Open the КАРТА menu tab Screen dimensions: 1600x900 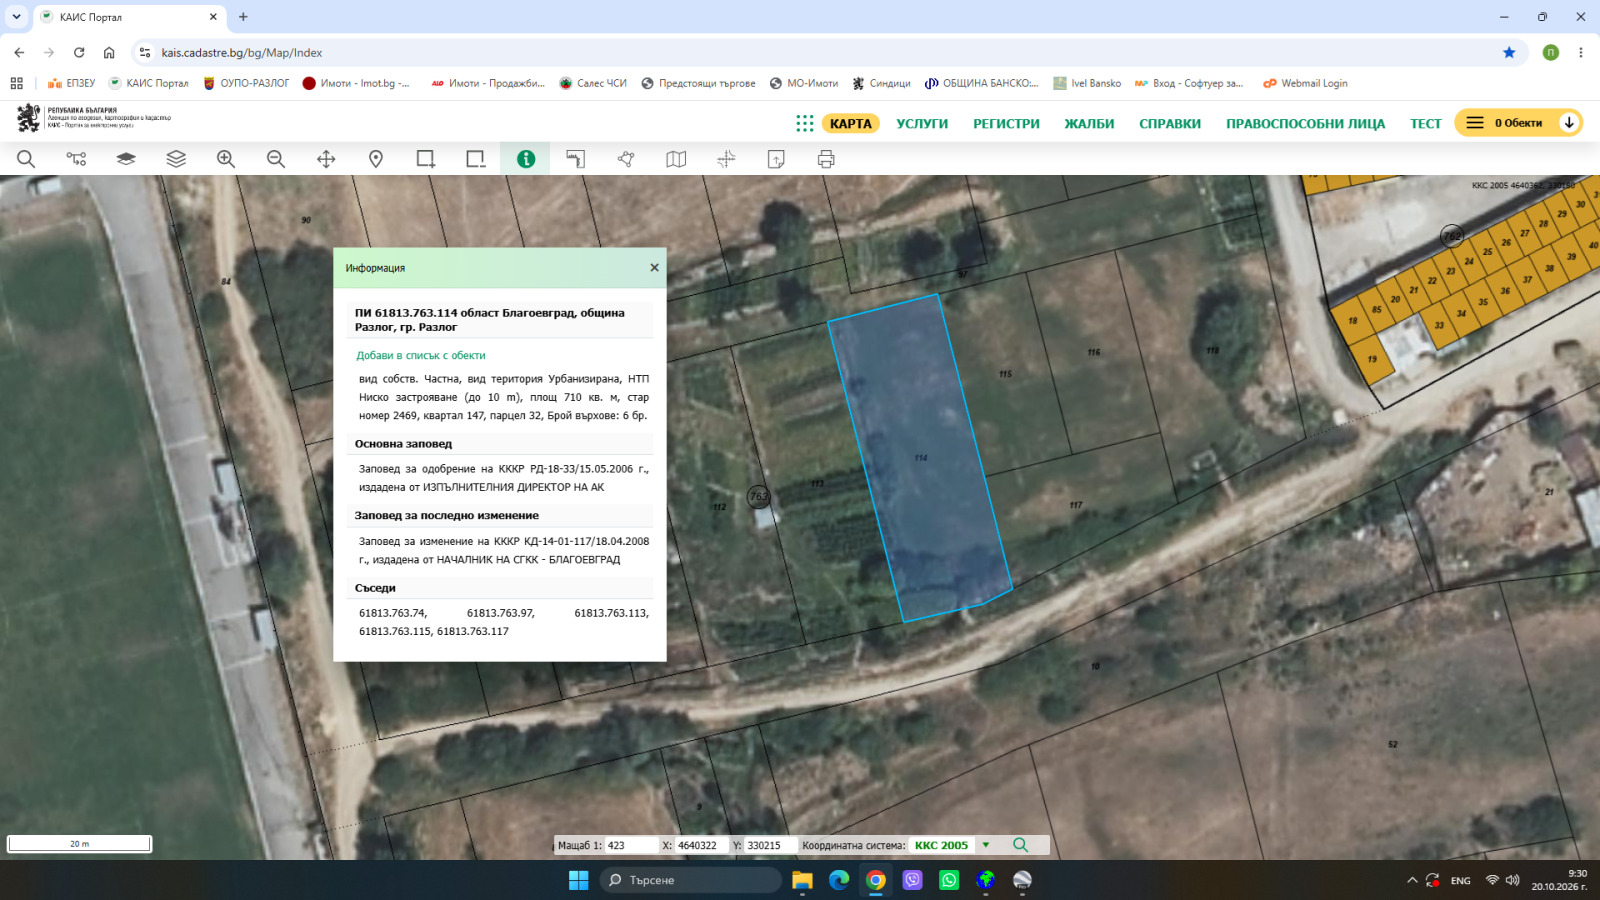pos(851,123)
